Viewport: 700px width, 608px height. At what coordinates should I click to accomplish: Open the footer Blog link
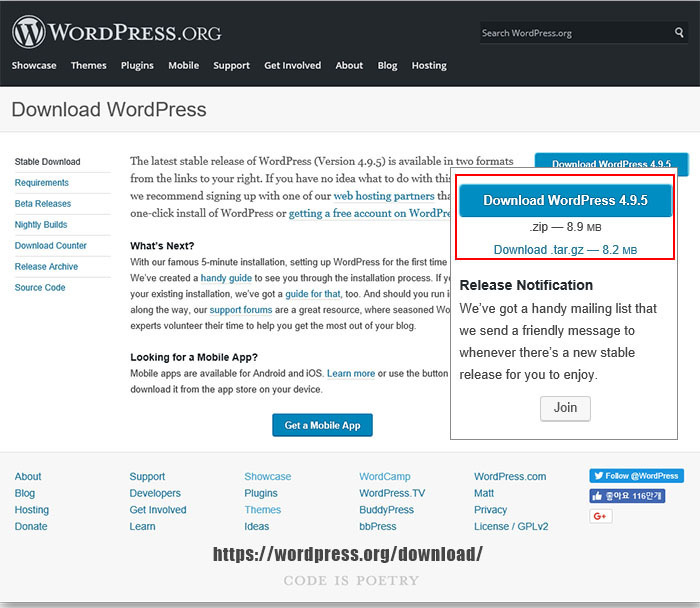(25, 493)
